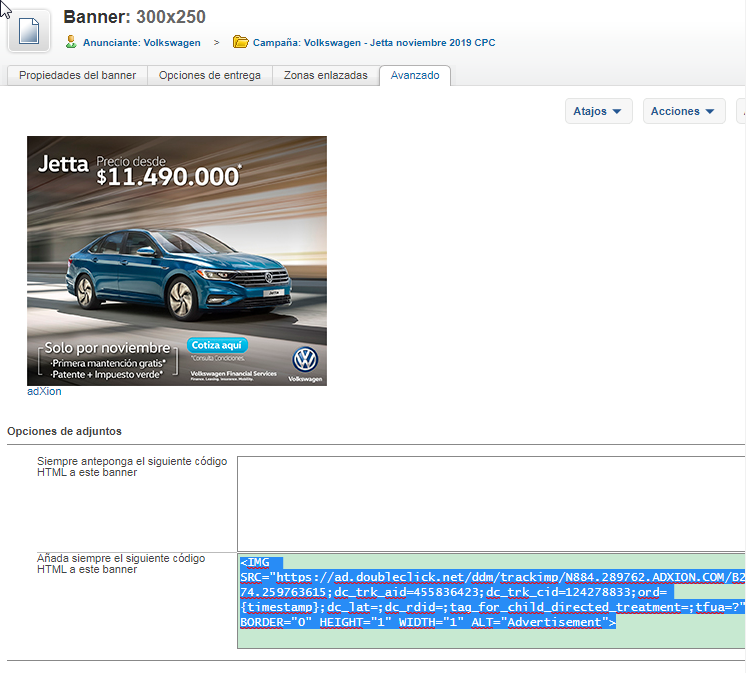The height and width of the screenshot is (673, 746).
Task: Open the Anunciante: Volkswagen link
Action: pos(141,43)
